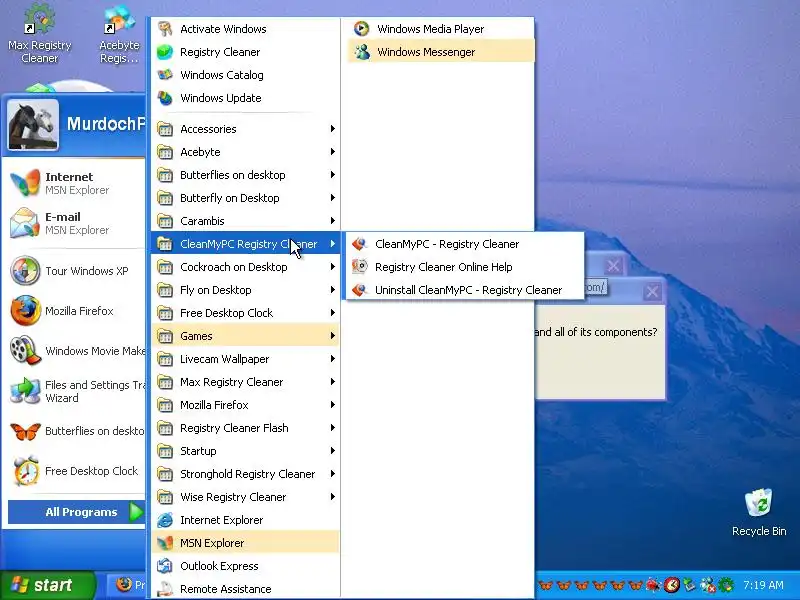
Task: Expand the Games submenu arrow
Action: click(x=333, y=336)
